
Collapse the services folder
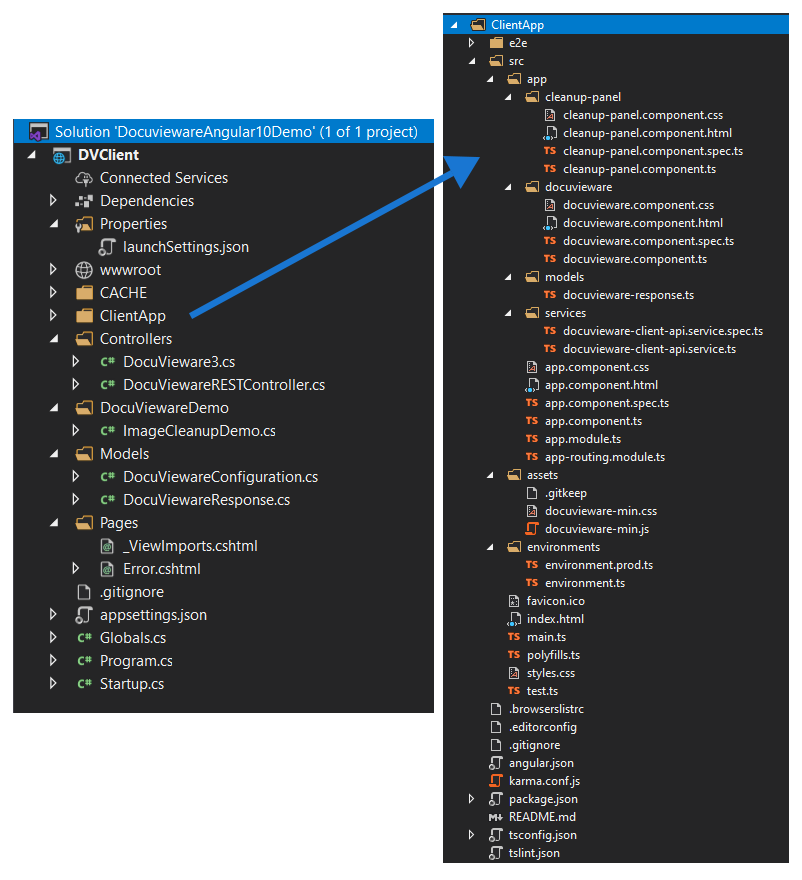(x=508, y=313)
